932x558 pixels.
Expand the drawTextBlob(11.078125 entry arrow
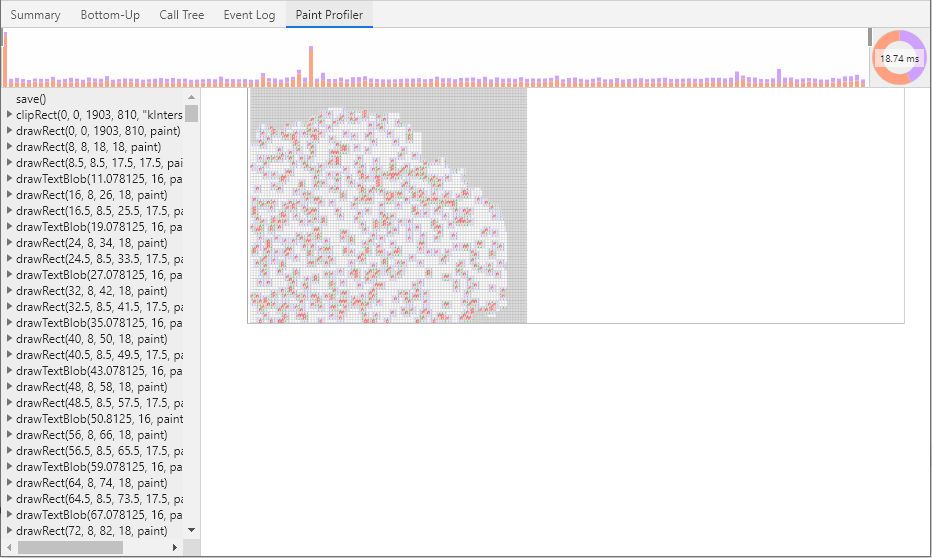[x=9, y=179]
